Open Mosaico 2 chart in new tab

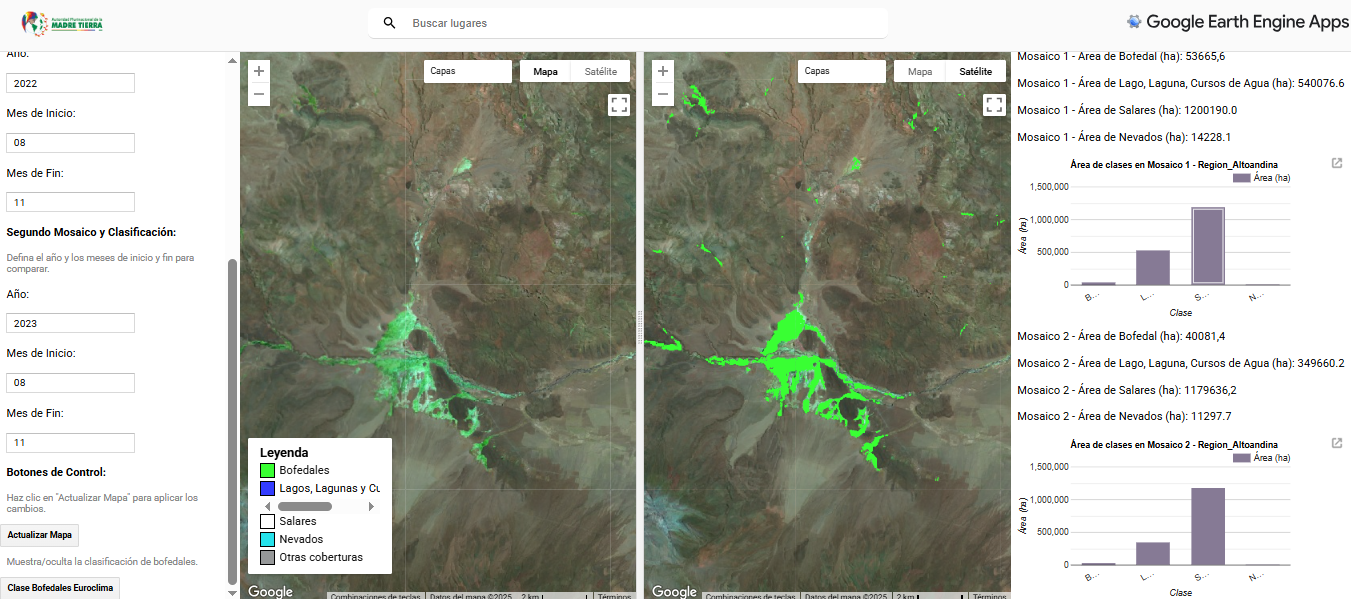(1337, 443)
